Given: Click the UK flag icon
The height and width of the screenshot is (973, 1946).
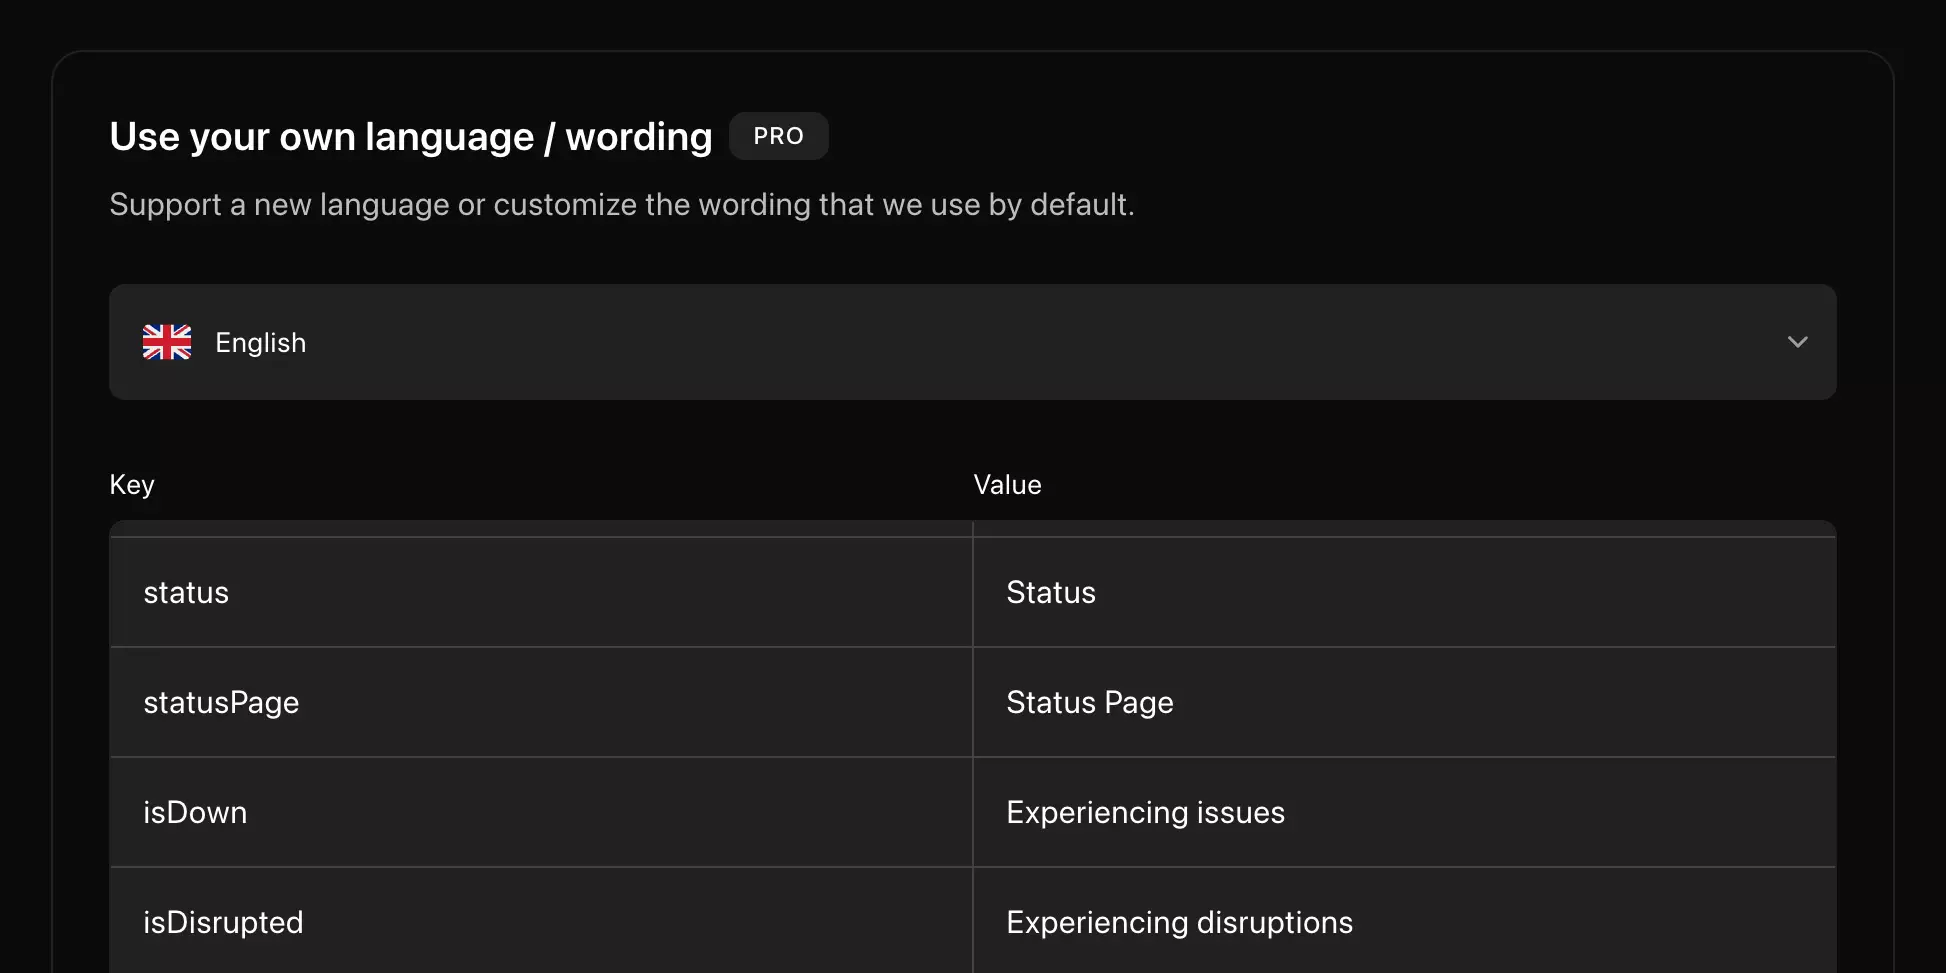Looking at the screenshot, I should click(x=167, y=342).
